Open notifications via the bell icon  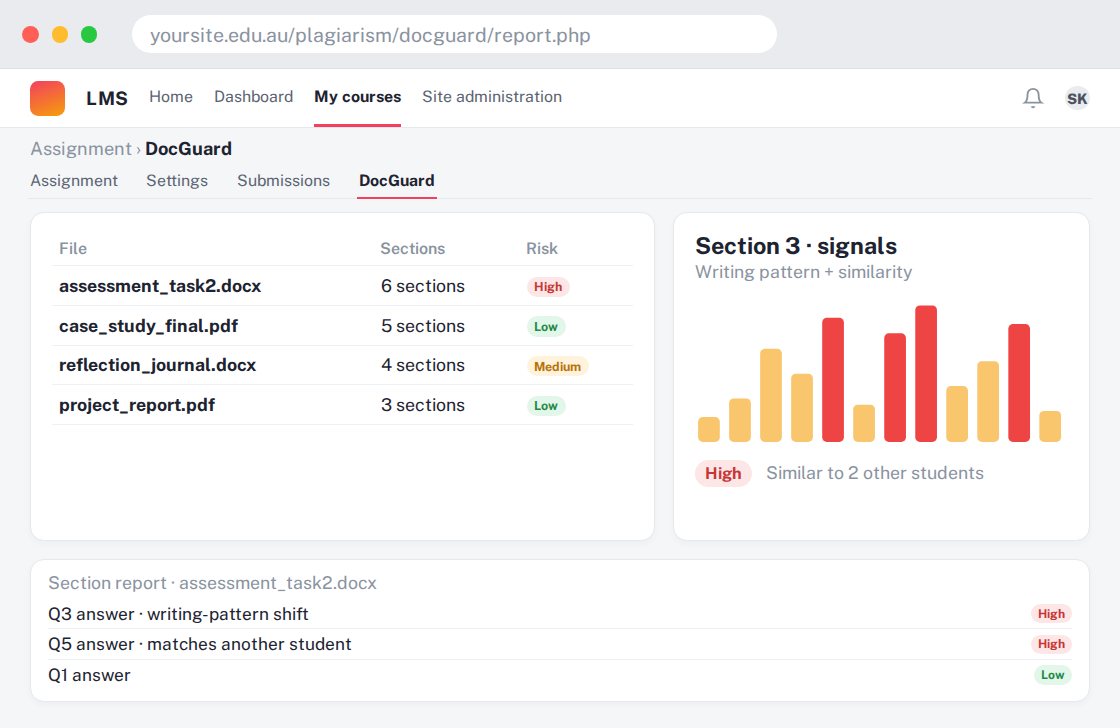[x=1033, y=98]
